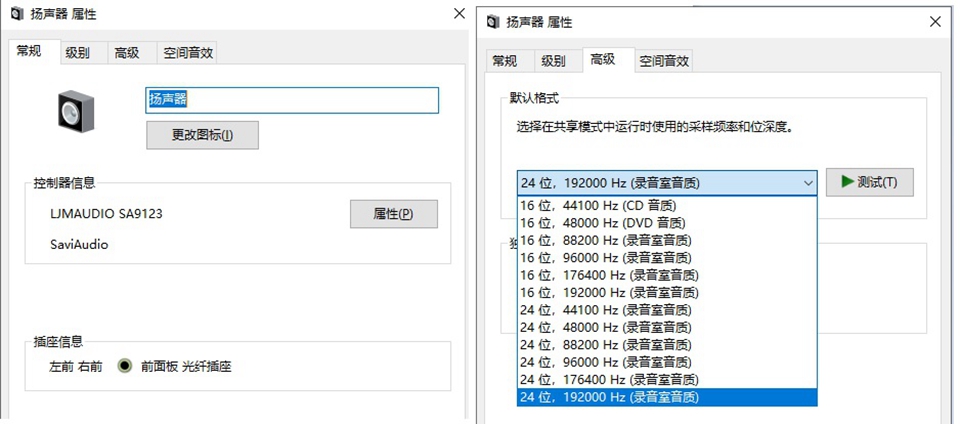Switch to 常规 tab in right window
Screen dimensions: 960x424
505,60
